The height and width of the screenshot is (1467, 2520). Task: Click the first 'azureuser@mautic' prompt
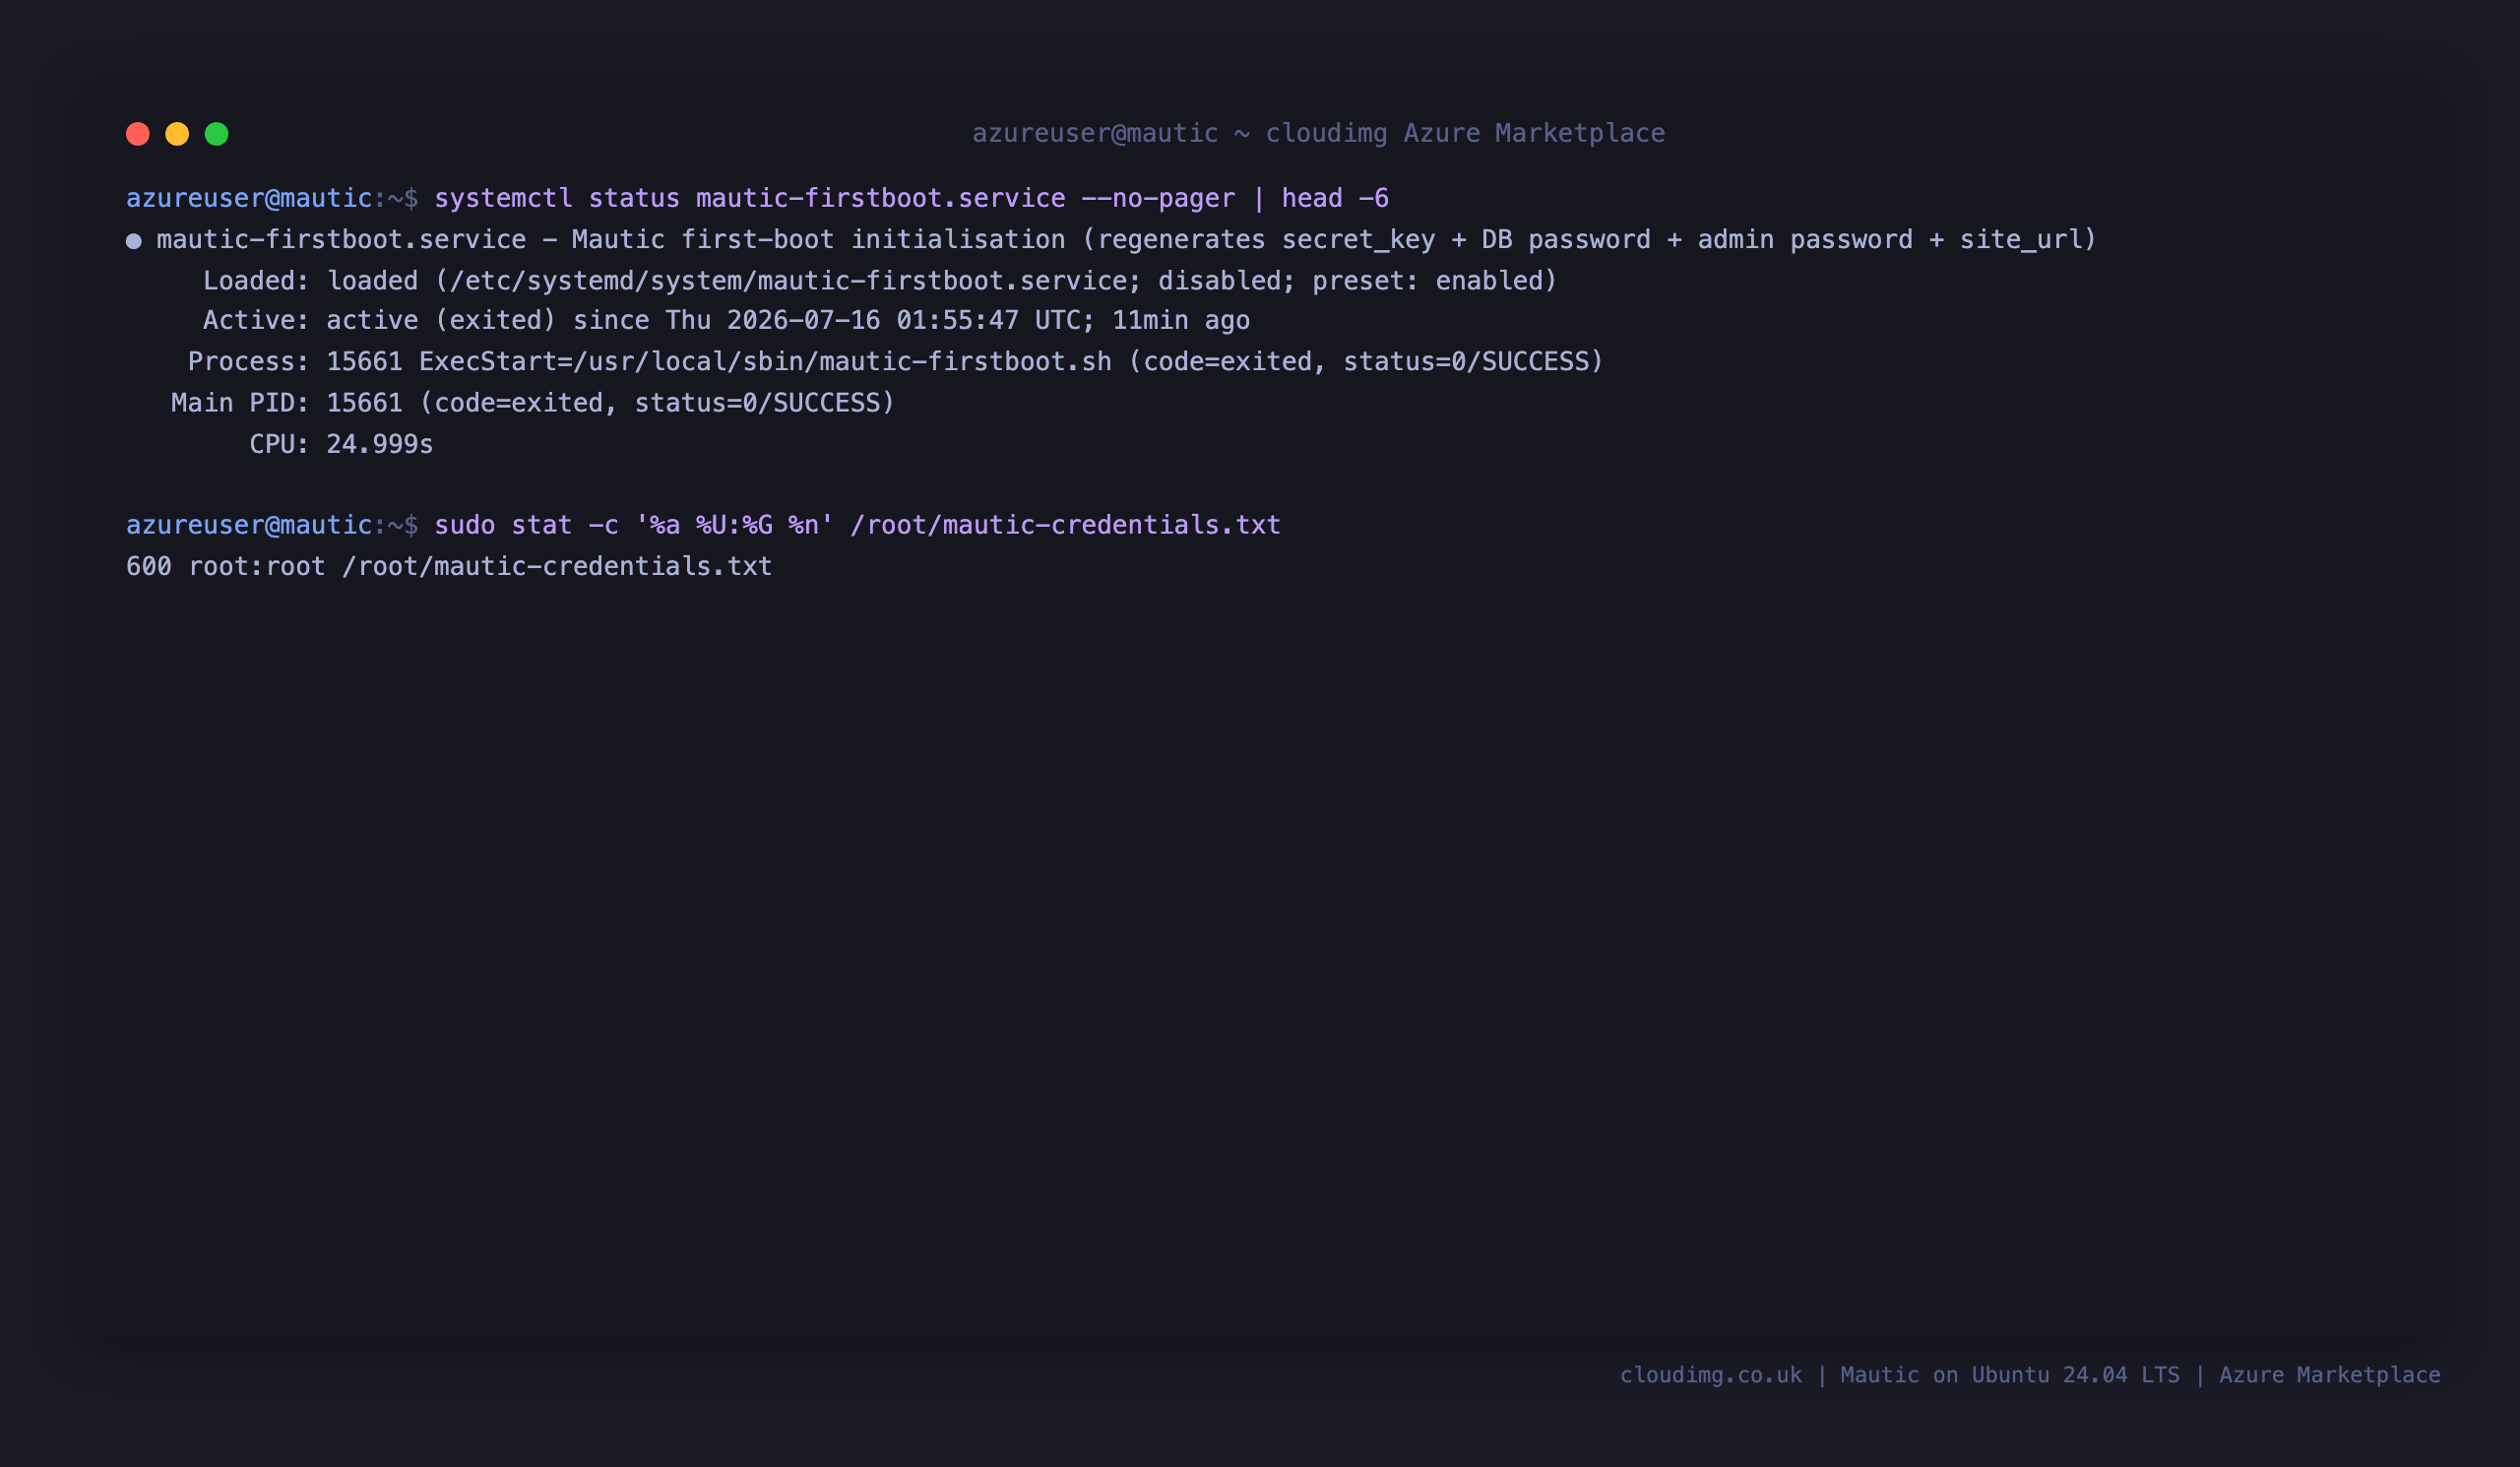[x=249, y=198]
